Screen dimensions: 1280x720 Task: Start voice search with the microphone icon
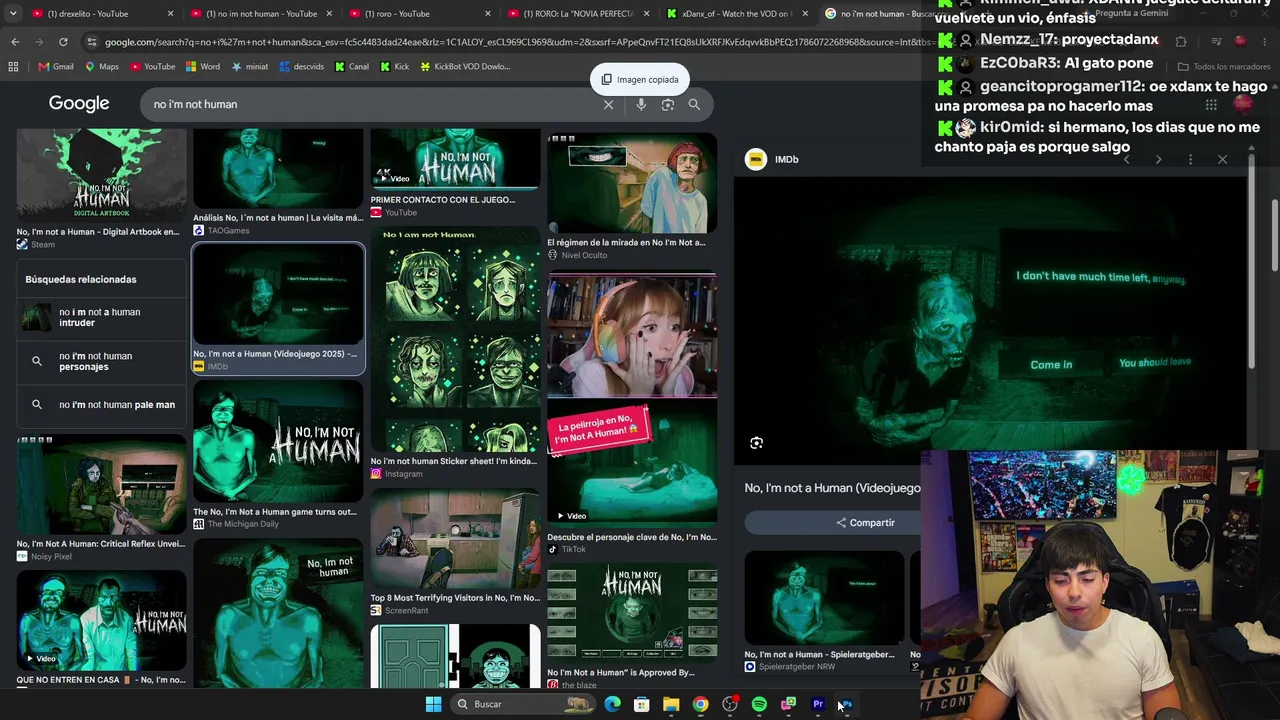coord(641,104)
